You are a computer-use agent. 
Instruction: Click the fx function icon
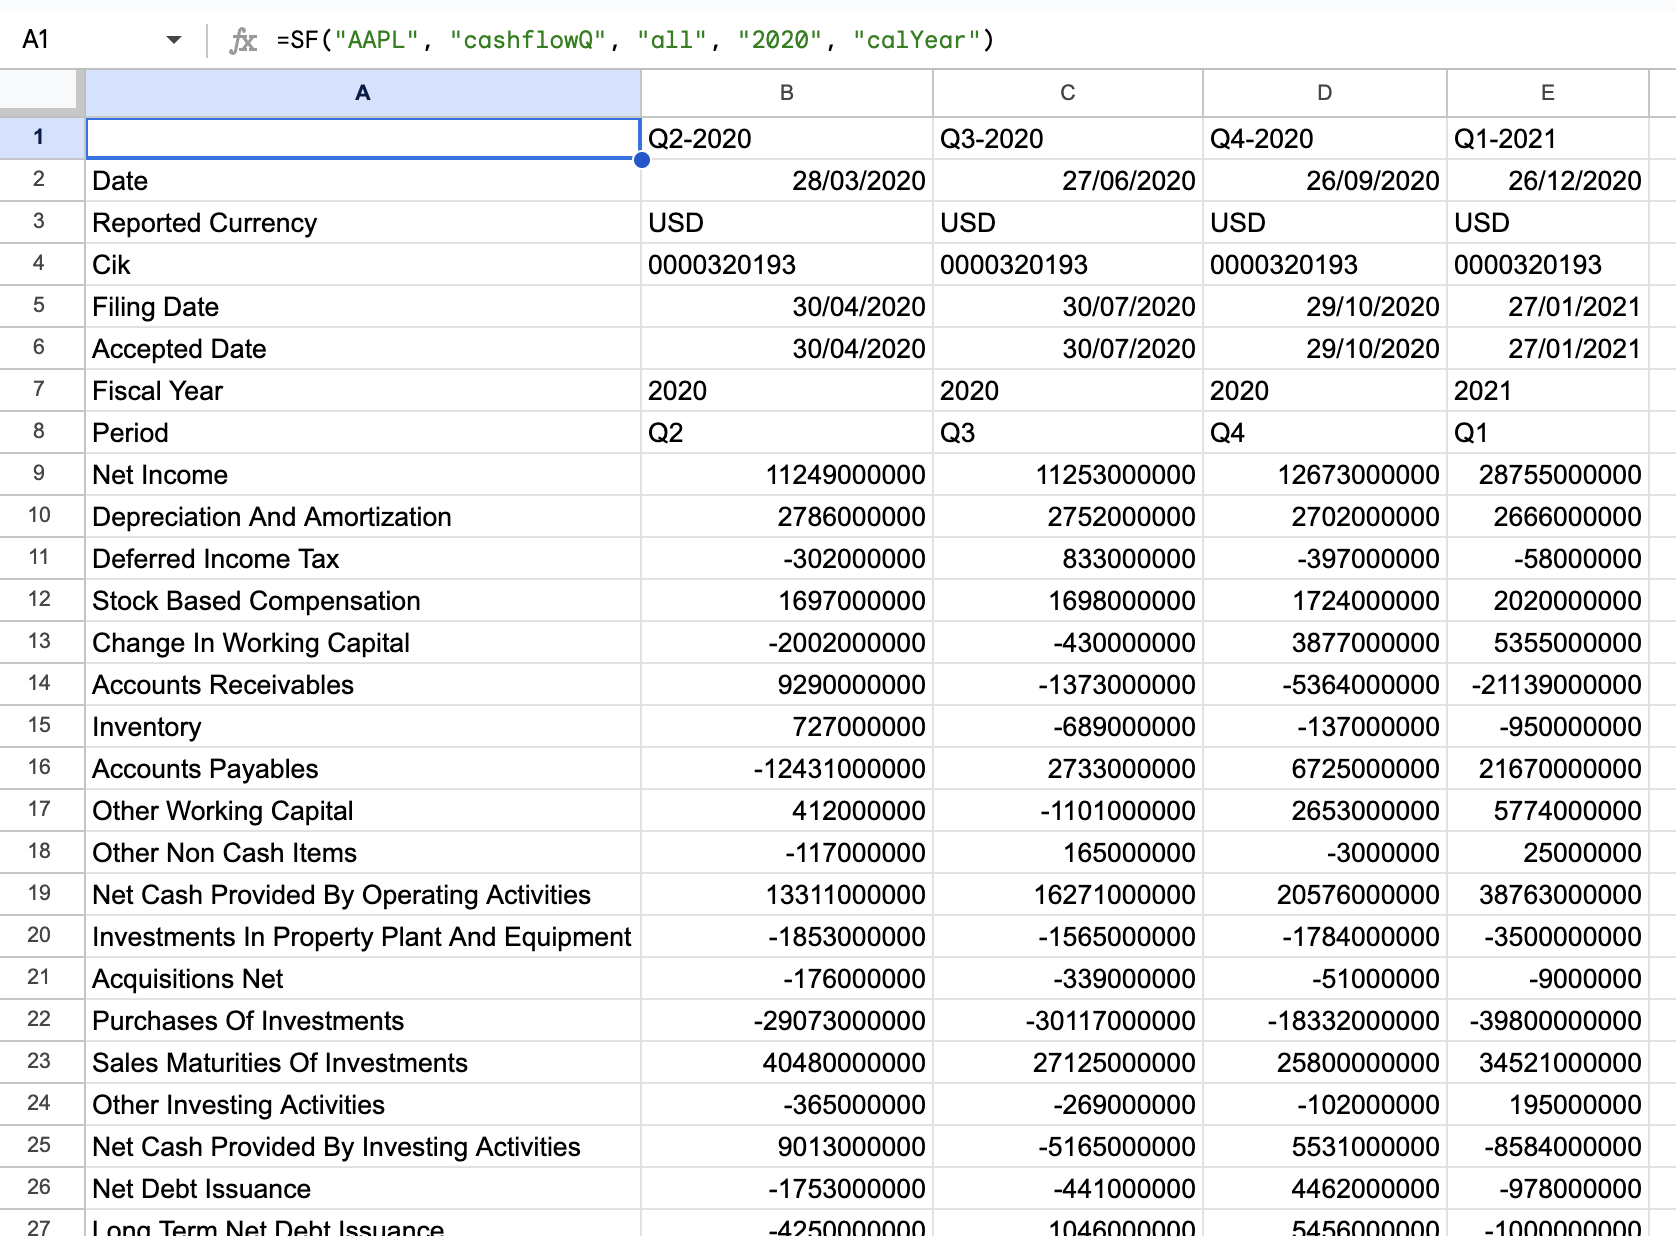tap(243, 40)
